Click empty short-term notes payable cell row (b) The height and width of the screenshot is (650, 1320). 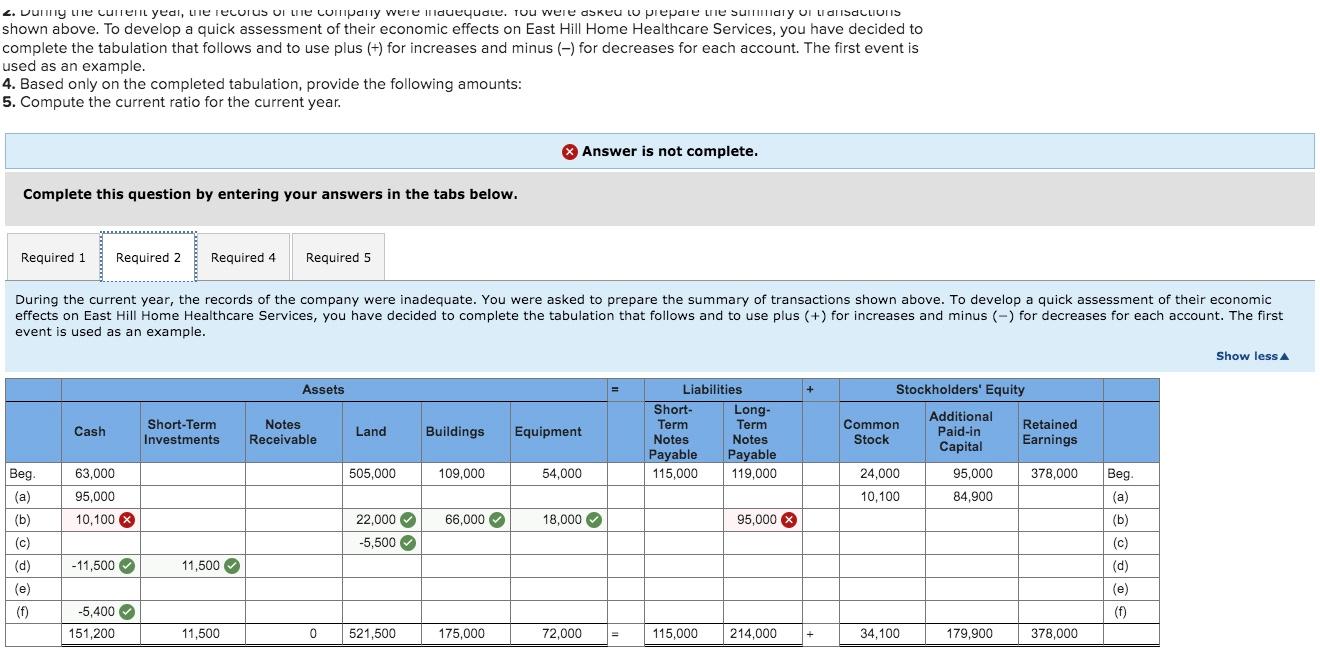[x=683, y=520]
